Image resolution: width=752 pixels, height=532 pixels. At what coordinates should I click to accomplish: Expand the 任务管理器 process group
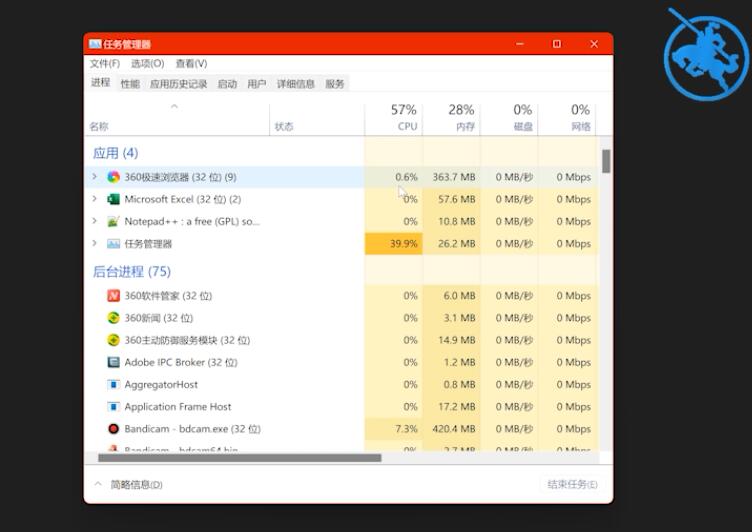point(94,243)
